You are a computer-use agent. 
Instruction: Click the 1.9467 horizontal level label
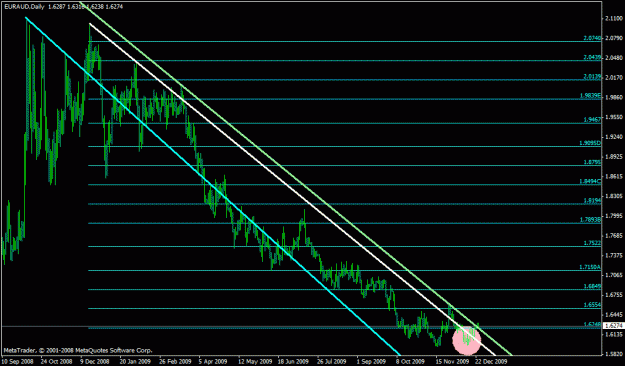592,120
